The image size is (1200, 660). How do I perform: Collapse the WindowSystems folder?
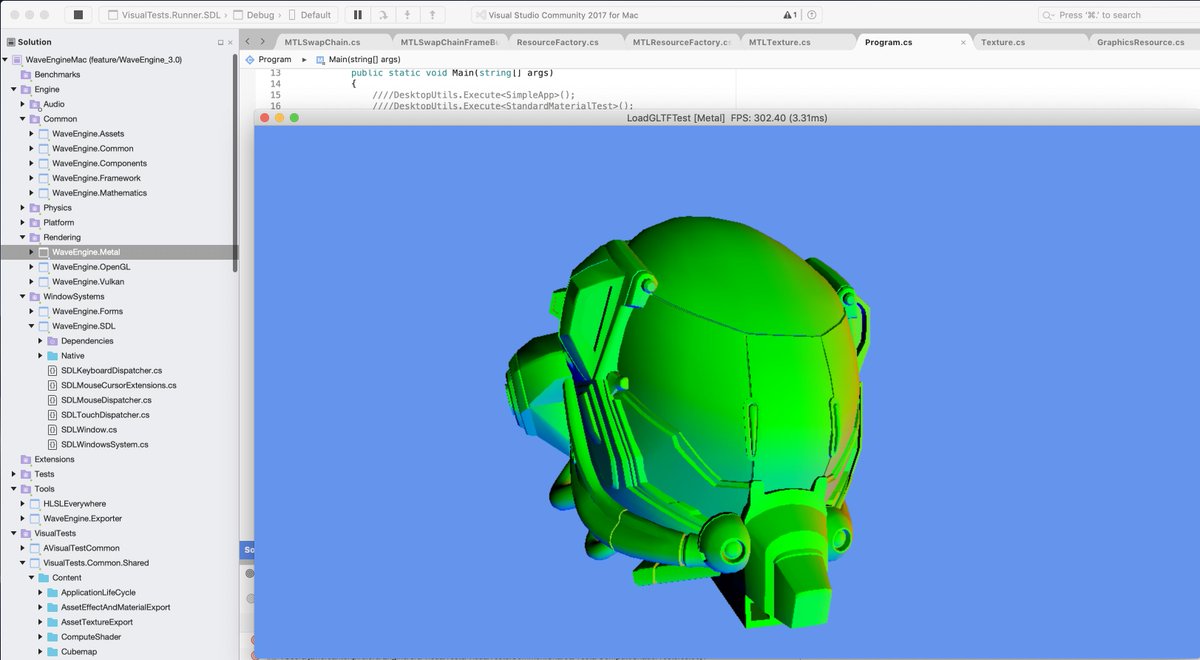(22, 296)
